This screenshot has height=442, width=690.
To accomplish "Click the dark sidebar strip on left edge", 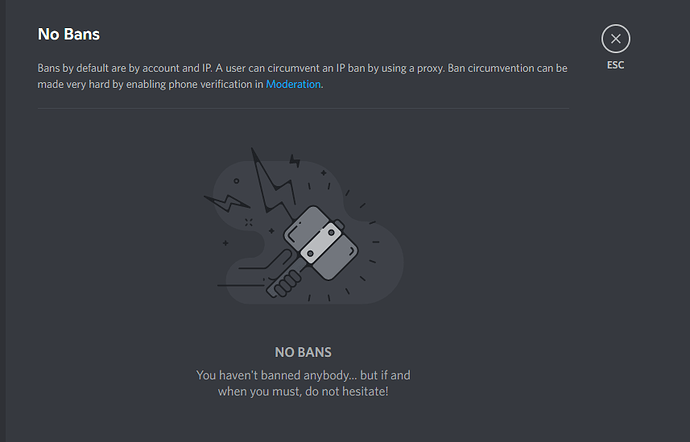I will click(3, 221).
